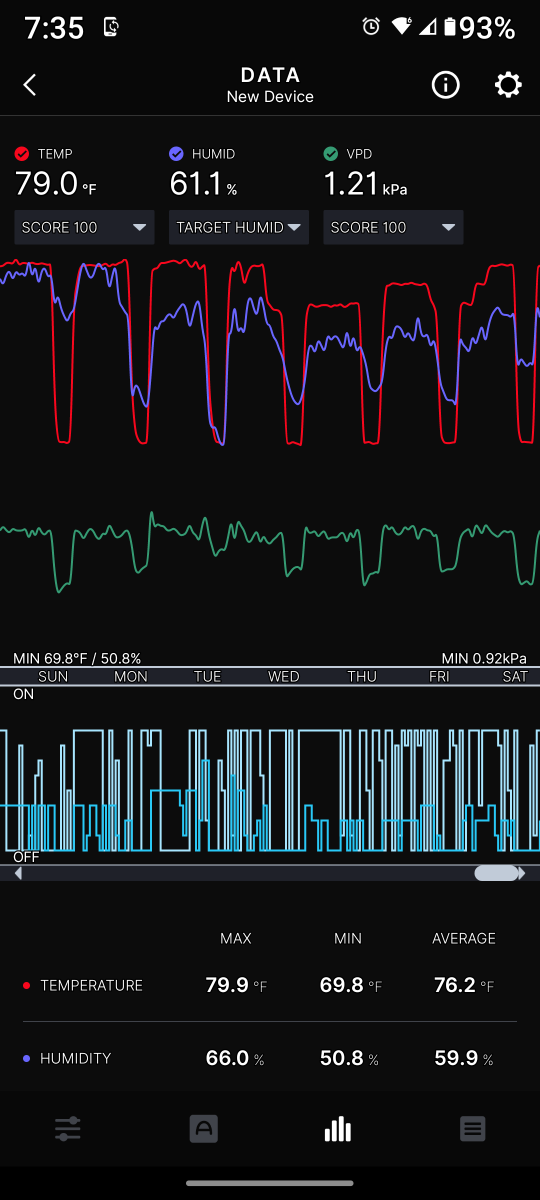The image size is (540, 1200).
Task: Tap the 69.8 °F min temperature value
Action: (351, 985)
